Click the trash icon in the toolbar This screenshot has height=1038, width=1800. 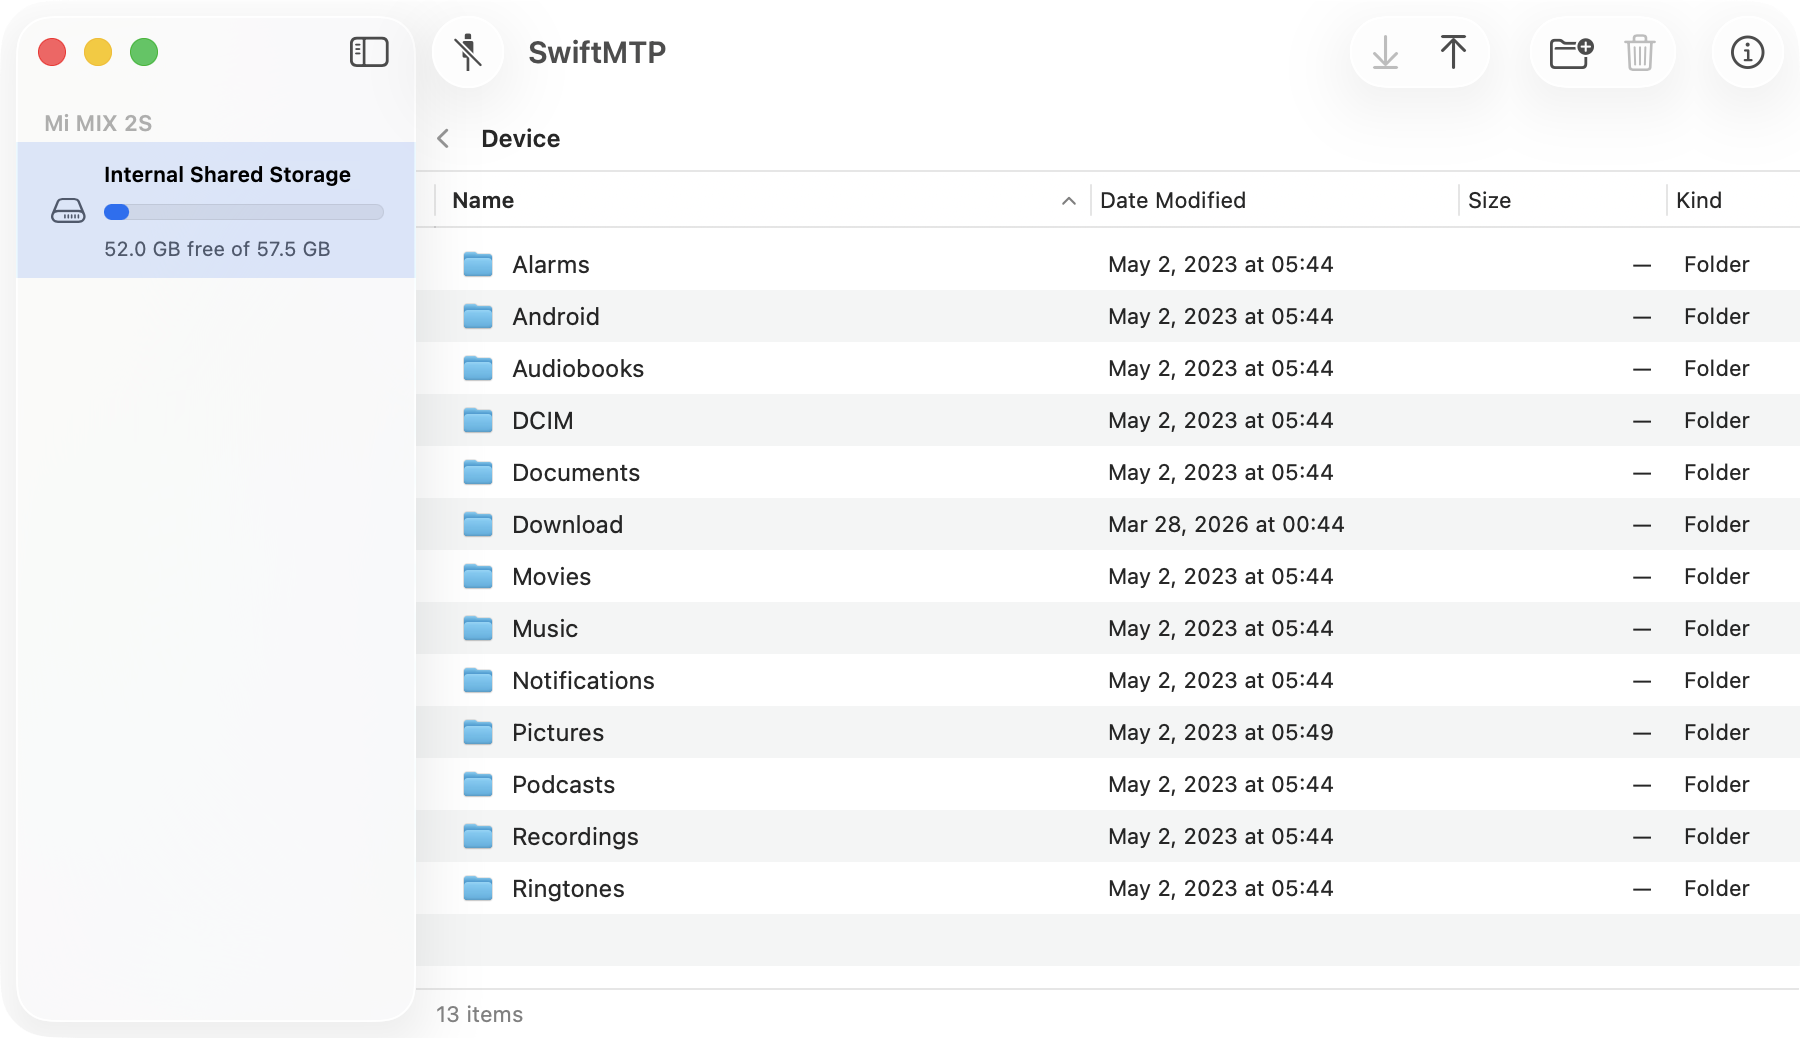click(1637, 51)
